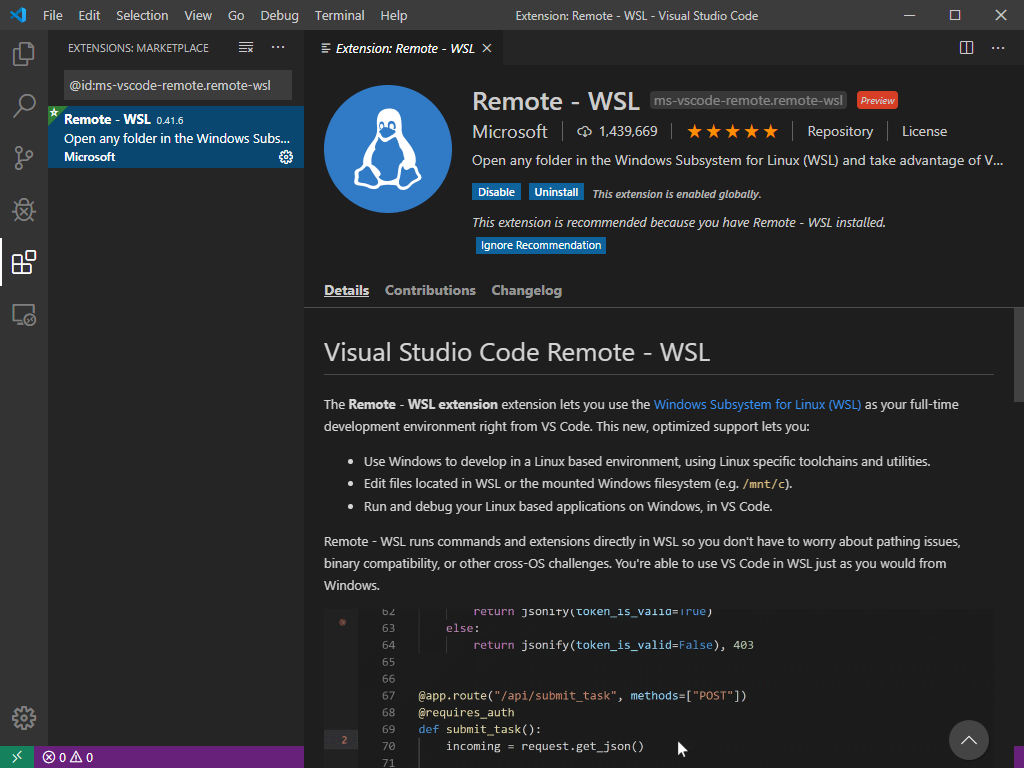Click the install count cloud icon
Viewport: 1024px width, 768px height.
pos(584,132)
